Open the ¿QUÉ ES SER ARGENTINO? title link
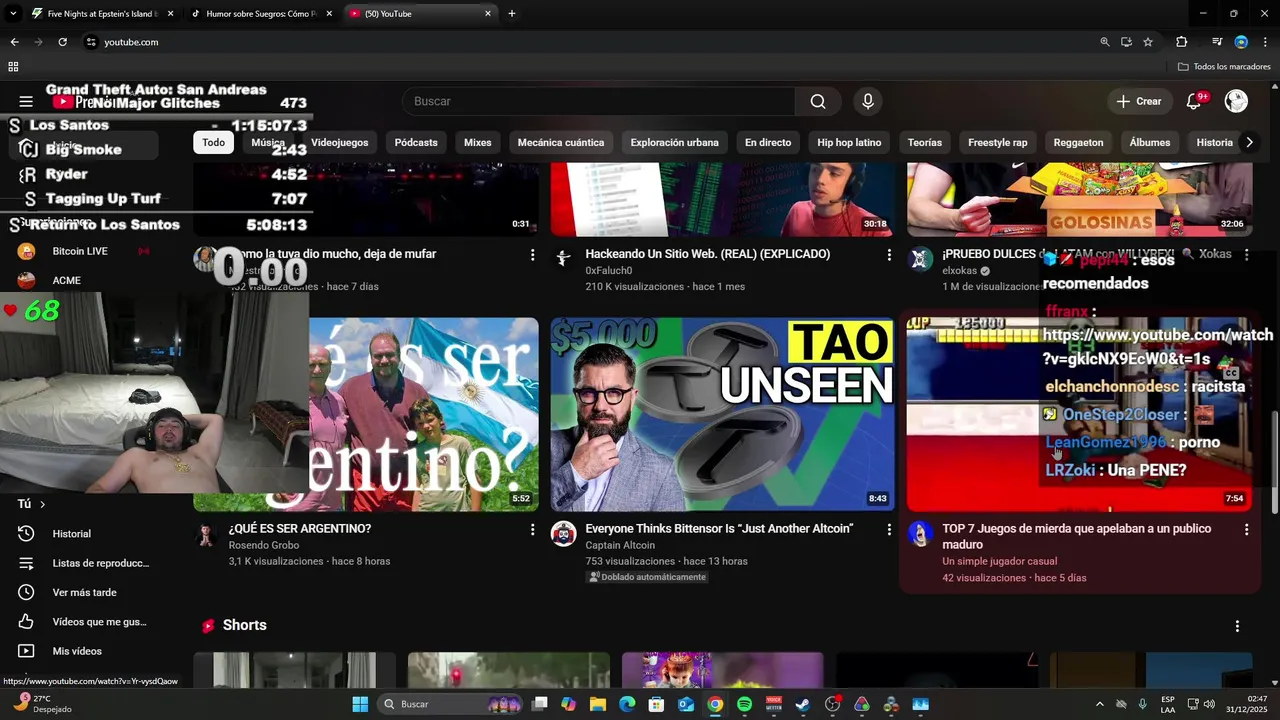Viewport: 1280px width, 720px height. [x=300, y=529]
